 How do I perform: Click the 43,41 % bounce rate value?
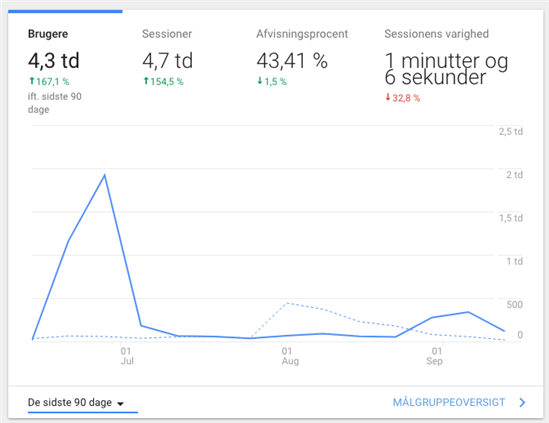click(x=292, y=60)
